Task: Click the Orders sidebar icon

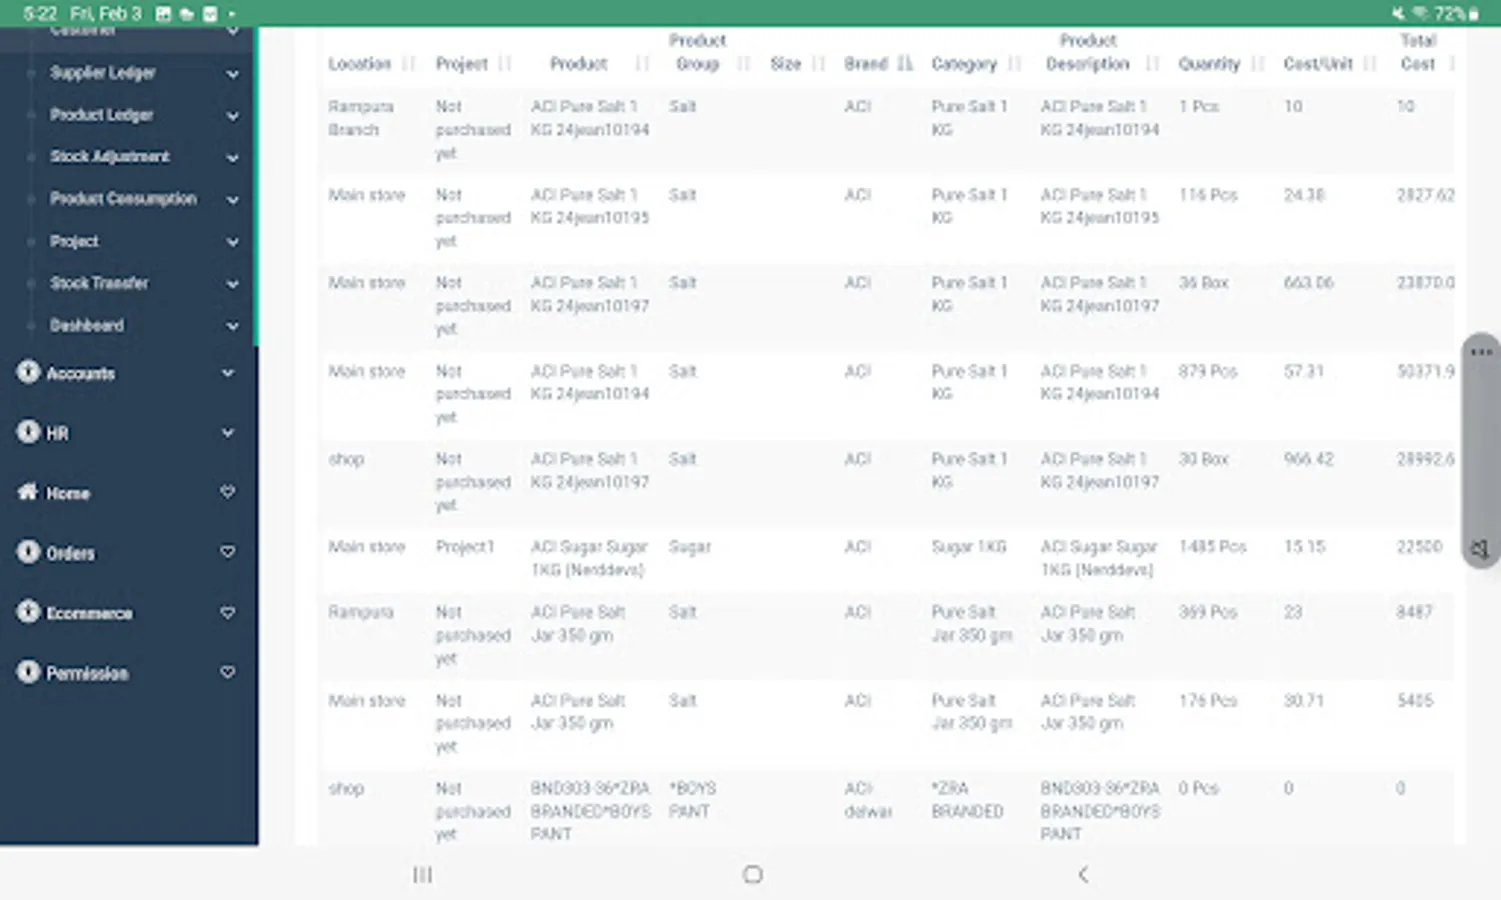Action: pyautogui.click(x=28, y=552)
